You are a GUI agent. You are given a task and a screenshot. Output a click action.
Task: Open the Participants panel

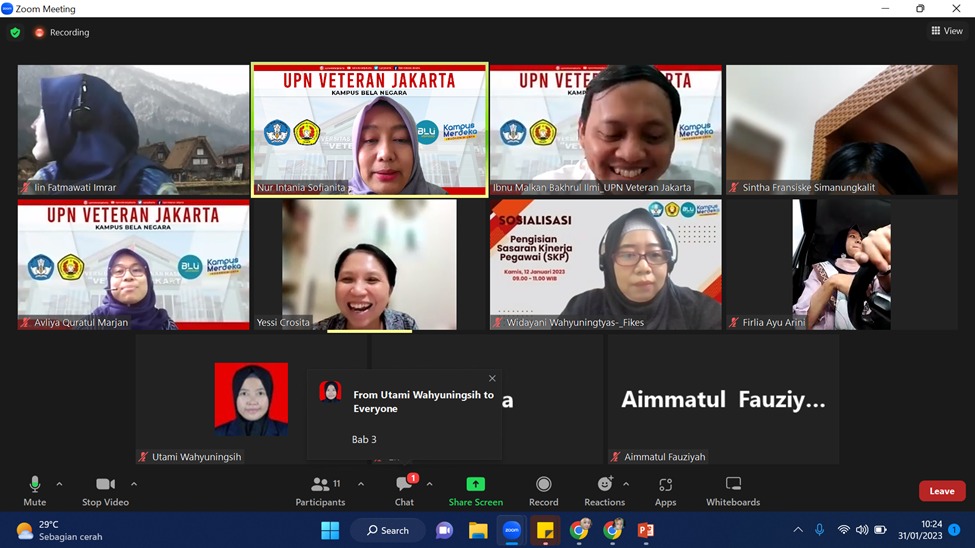(x=320, y=489)
